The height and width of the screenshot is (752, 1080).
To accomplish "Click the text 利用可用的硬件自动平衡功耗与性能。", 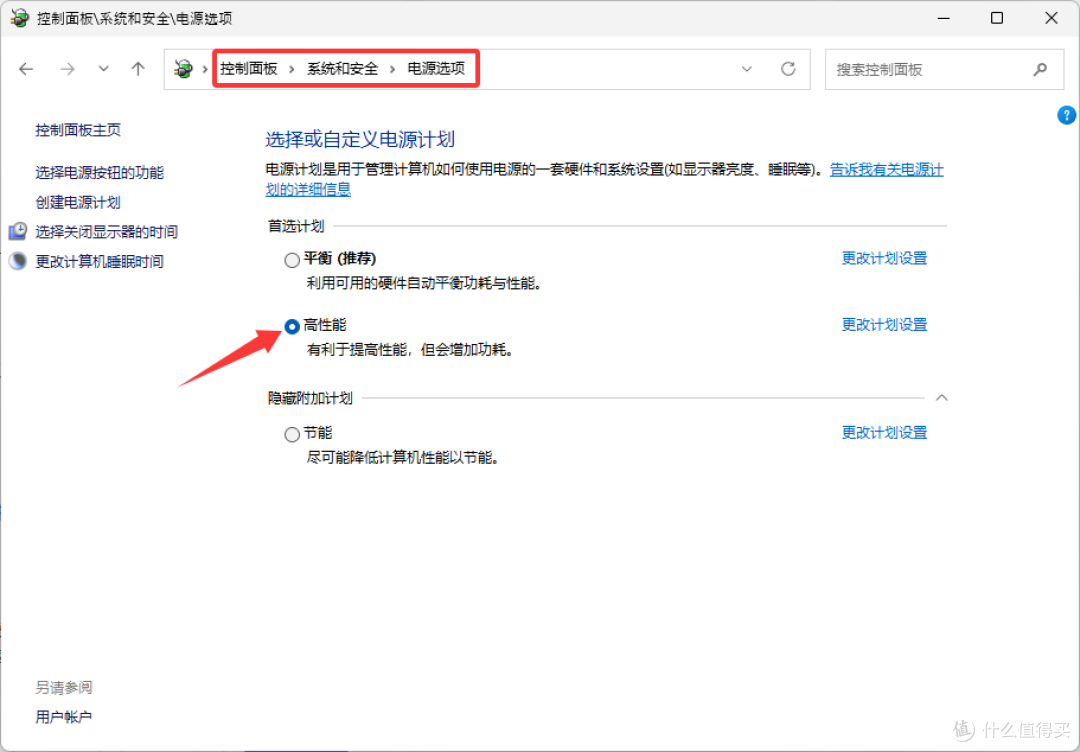I will point(424,283).
